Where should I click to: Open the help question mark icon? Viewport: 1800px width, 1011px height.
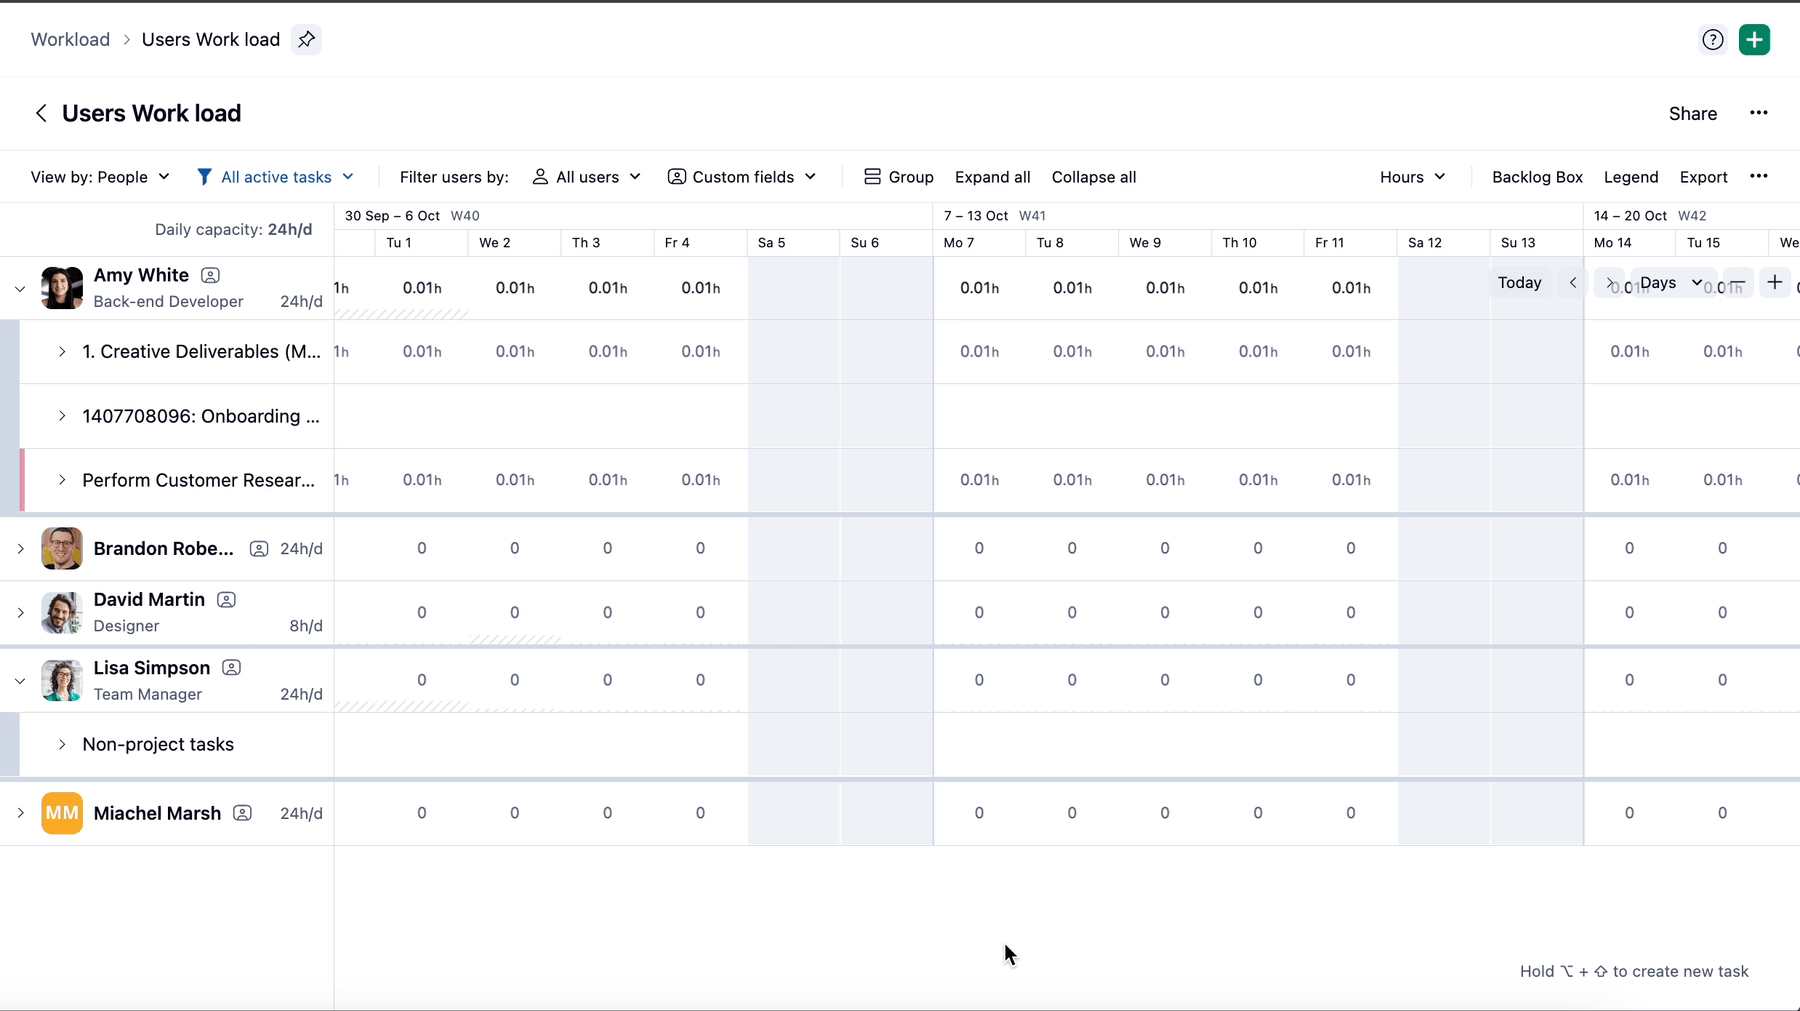(x=1713, y=39)
